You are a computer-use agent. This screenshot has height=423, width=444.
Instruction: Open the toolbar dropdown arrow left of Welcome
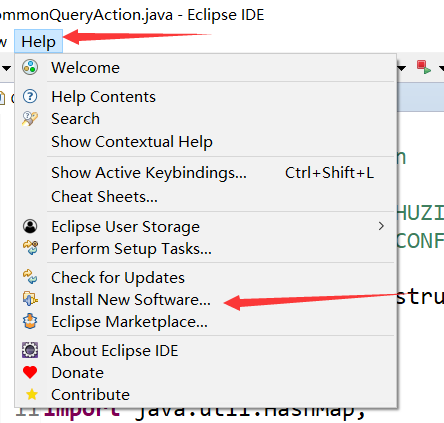(x=6, y=68)
